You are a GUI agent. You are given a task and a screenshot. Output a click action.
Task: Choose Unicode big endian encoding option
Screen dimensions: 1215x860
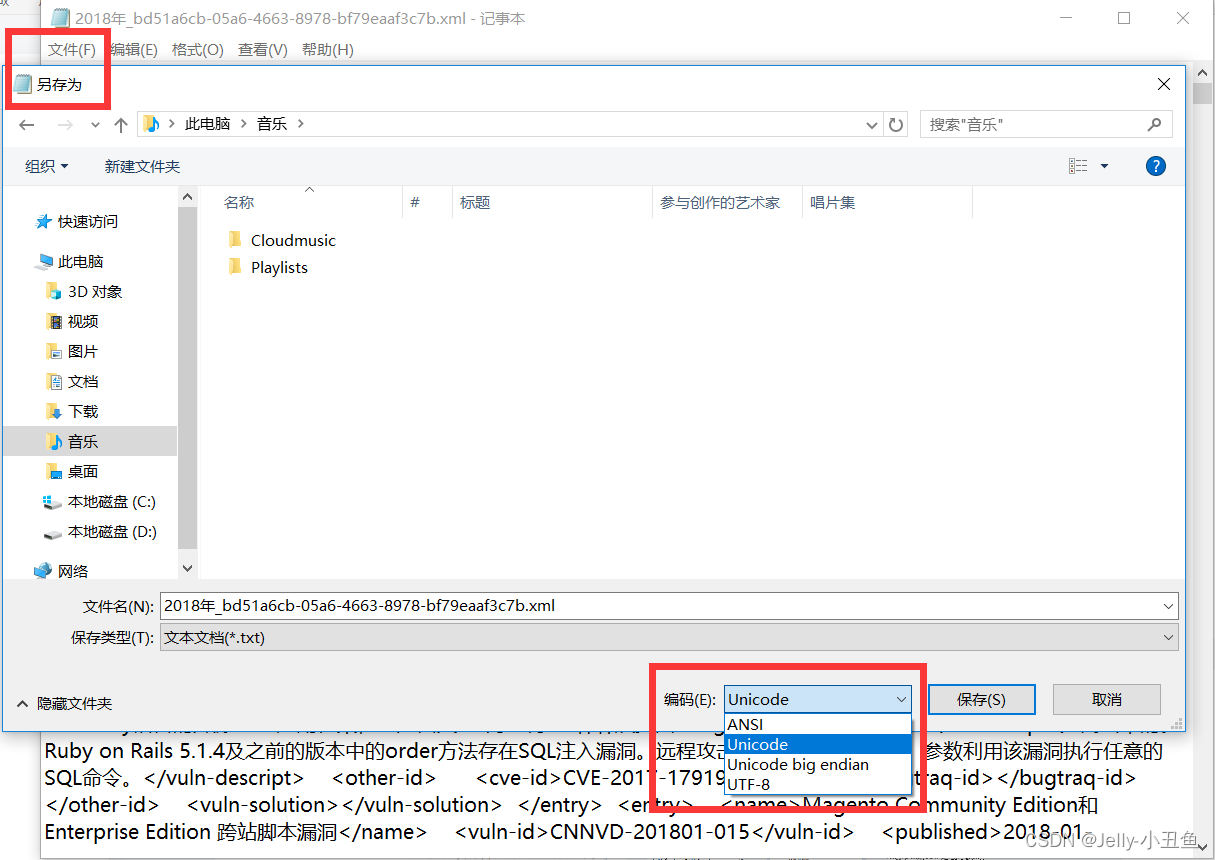818,764
